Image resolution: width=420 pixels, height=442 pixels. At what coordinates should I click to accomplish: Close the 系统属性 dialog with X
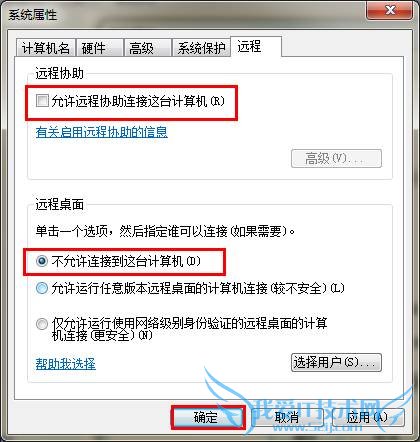pyautogui.click(x=390, y=10)
